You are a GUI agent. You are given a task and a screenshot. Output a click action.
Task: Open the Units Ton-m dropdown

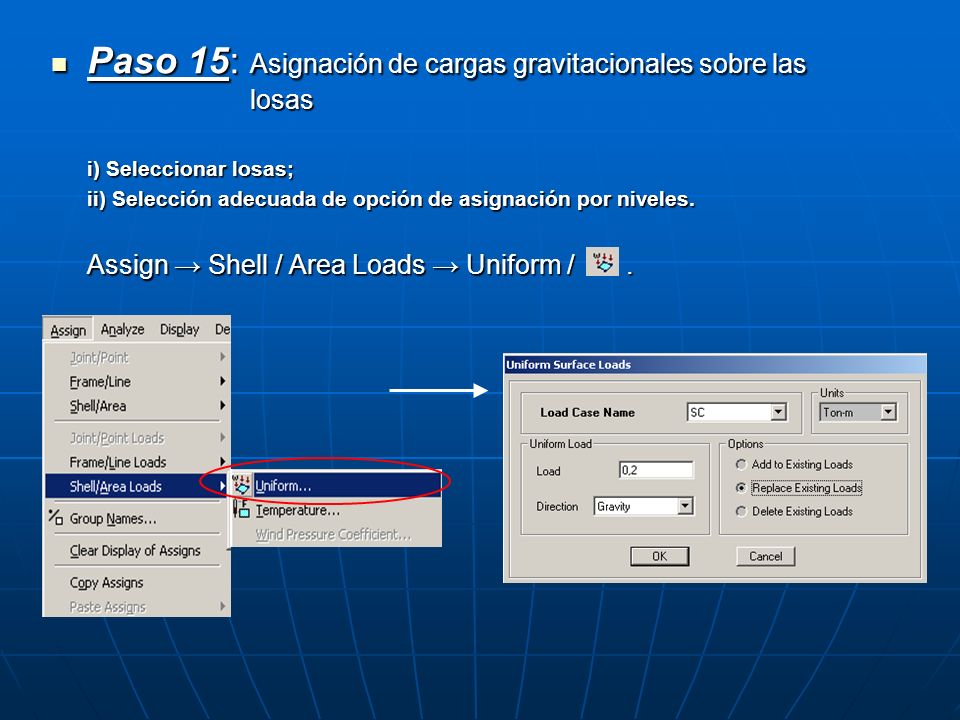(888, 412)
